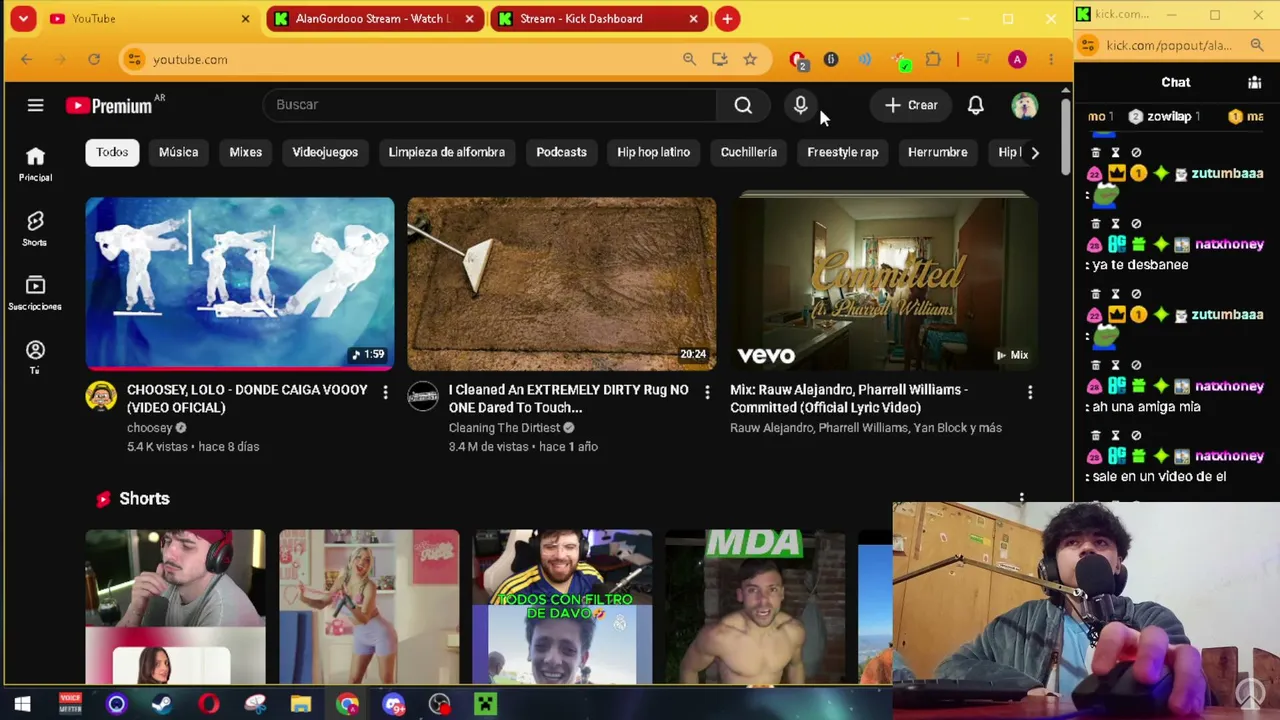Open the Committed Vevo mix thumbnail
The width and height of the screenshot is (1280, 720).
(x=884, y=284)
